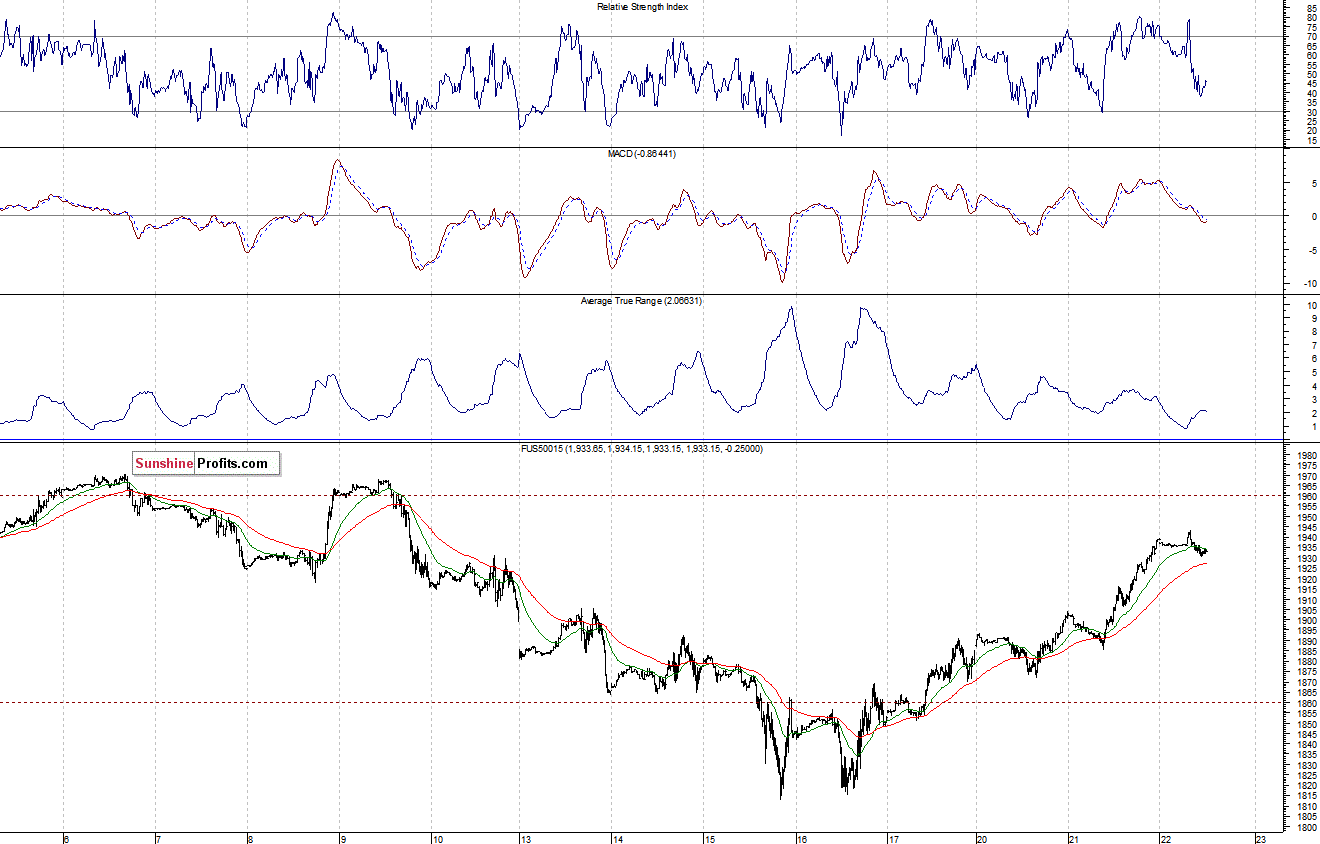Viewport: 1320px width, 844px height.
Task: Click the -10 value on the MACD scale
Action: click(1309, 285)
